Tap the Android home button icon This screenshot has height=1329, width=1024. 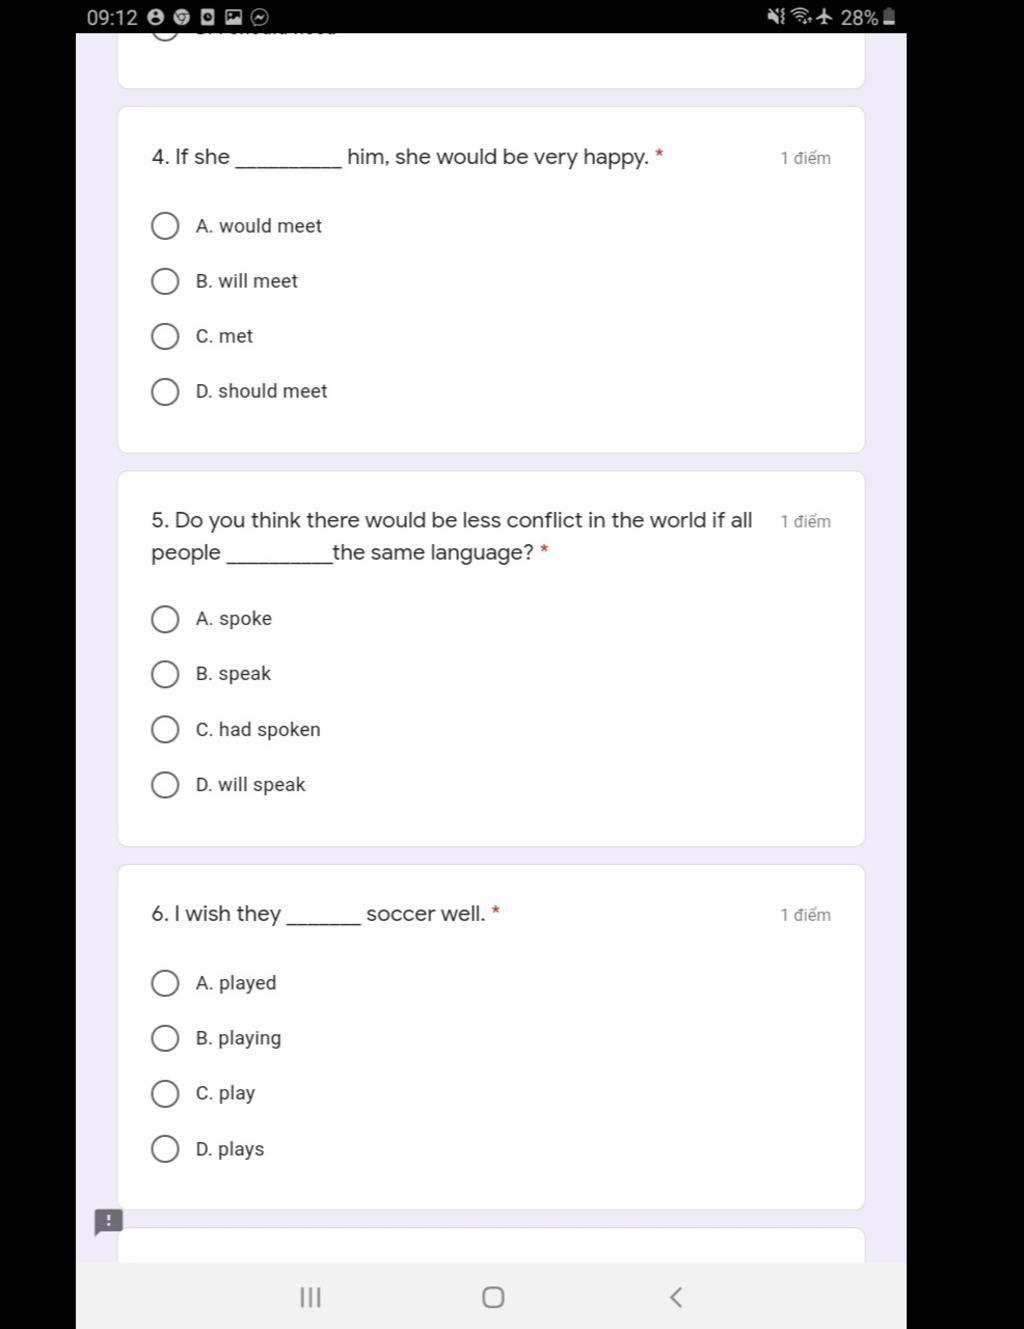[x=493, y=1297]
